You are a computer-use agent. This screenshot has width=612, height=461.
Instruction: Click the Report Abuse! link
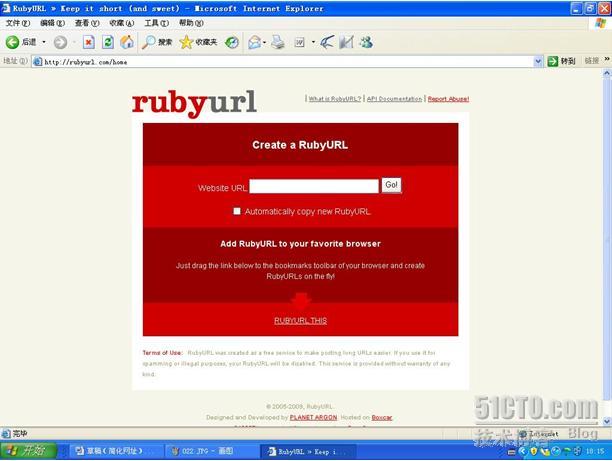coord(448,99)
